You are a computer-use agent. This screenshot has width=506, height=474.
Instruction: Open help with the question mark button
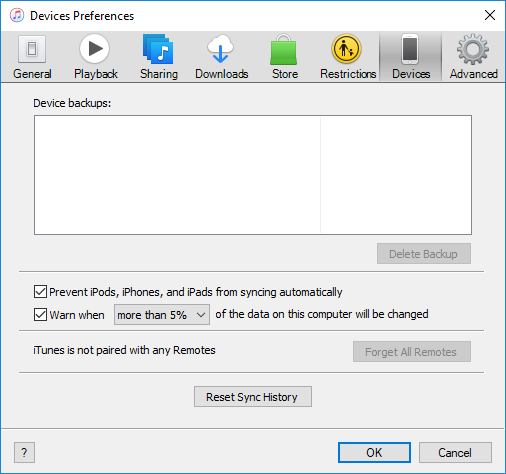pyautogui.click(x=24, y=453)
